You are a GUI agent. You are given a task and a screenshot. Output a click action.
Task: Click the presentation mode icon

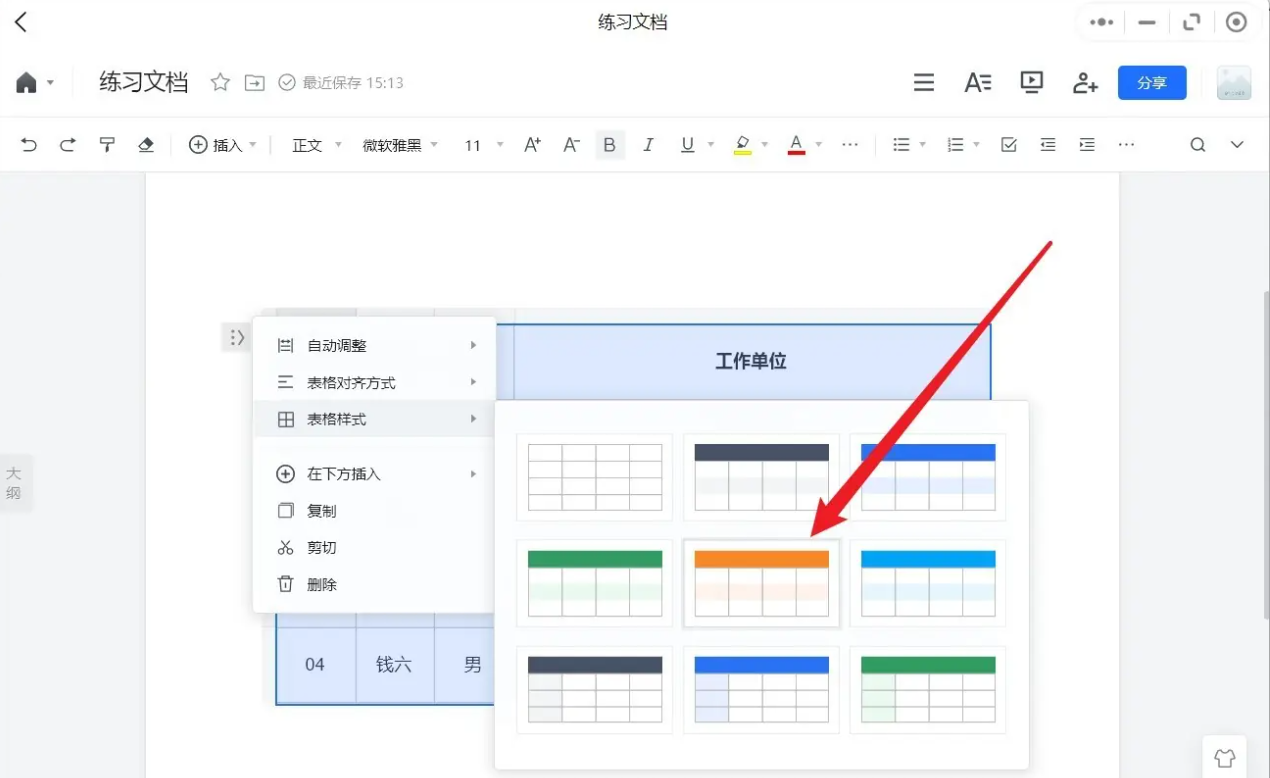coord(1031,82)
